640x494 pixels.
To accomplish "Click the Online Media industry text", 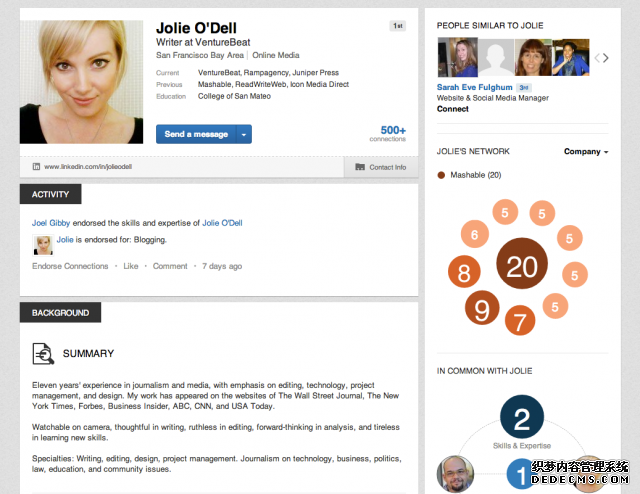I will point(276,55).
